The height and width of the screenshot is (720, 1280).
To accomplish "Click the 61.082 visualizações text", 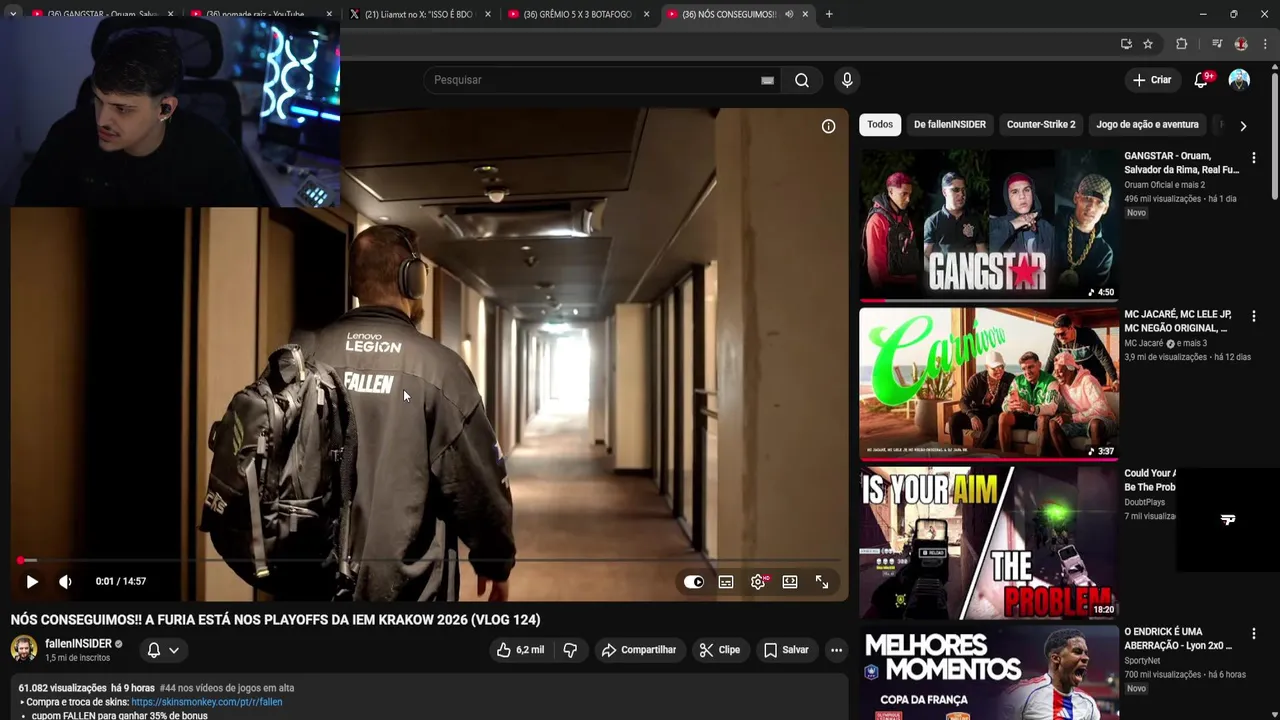I will coord(62,688).
